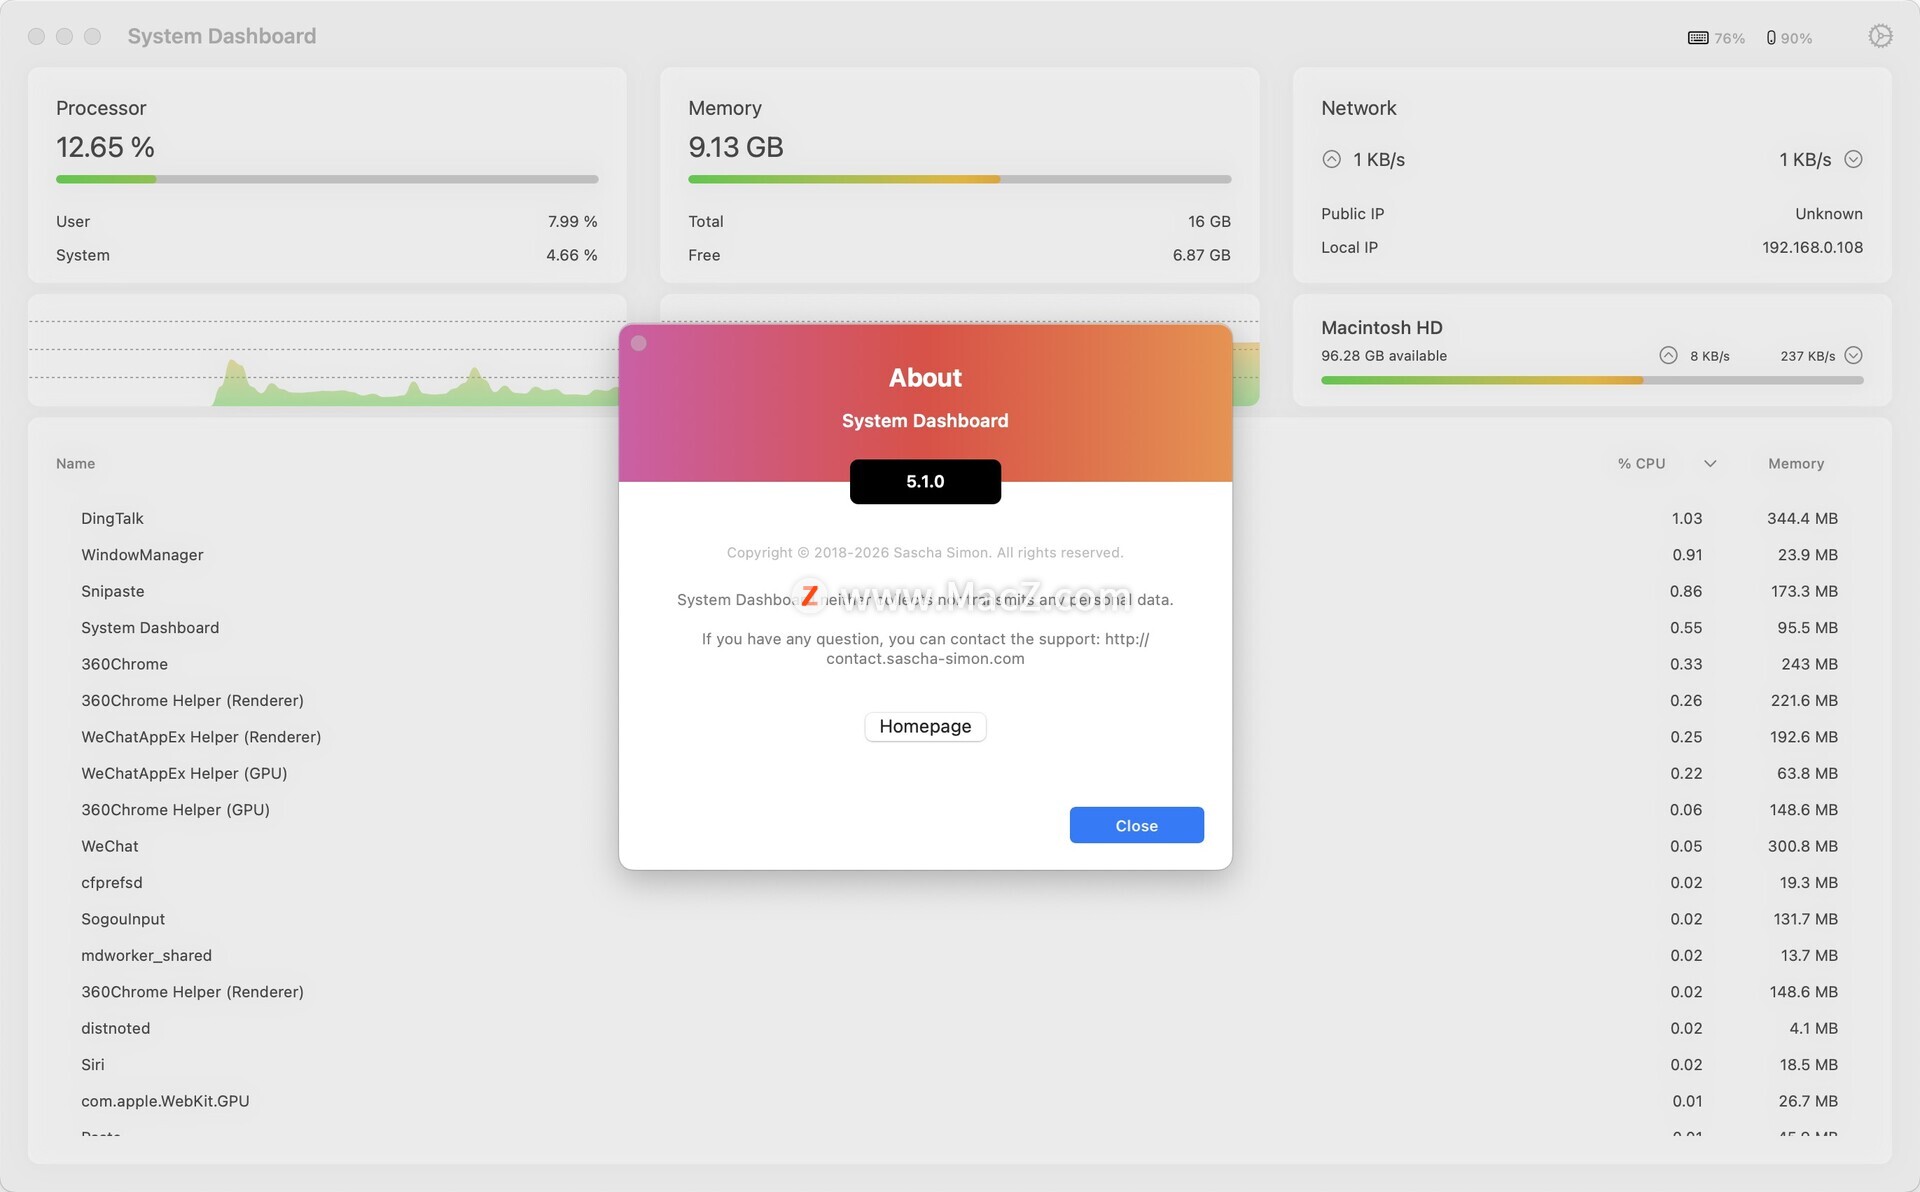Click the Processor usage progress bar
This screenshot has width=1920, height=1192.
coord(327,179)
